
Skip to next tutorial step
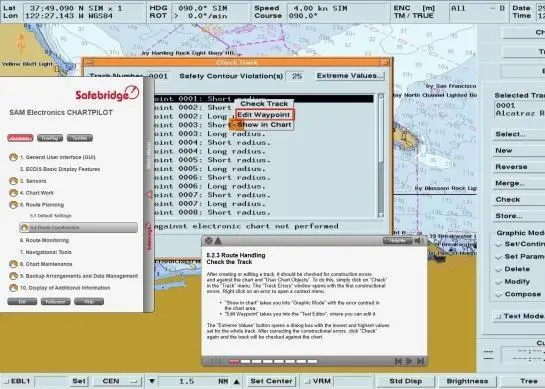pyautogui.click(x=420, y=362)
